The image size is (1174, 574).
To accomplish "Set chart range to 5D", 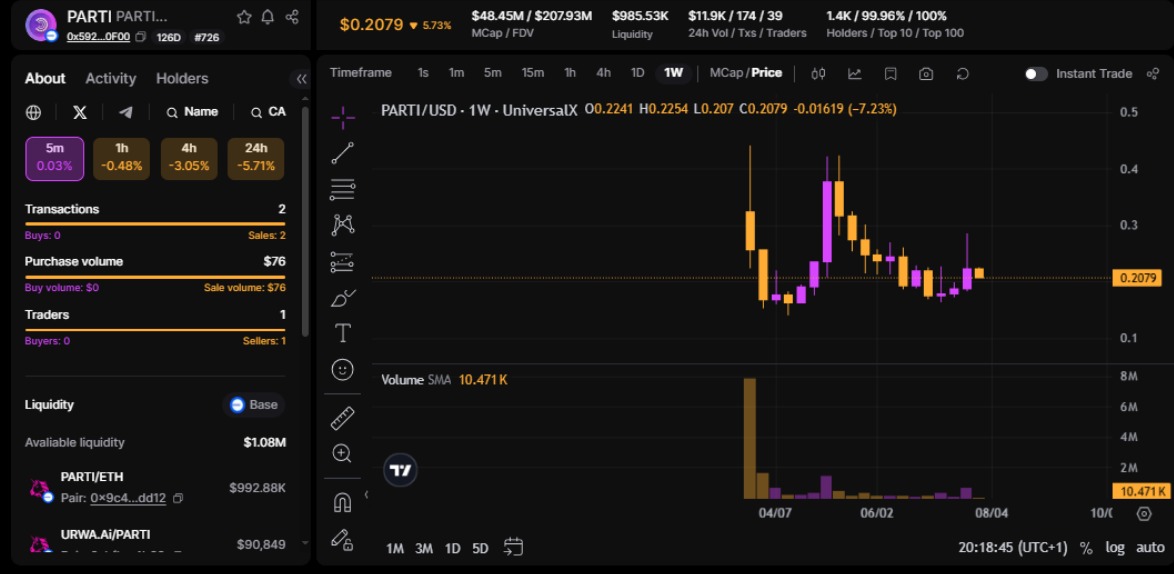I will (x=481, y=548).
